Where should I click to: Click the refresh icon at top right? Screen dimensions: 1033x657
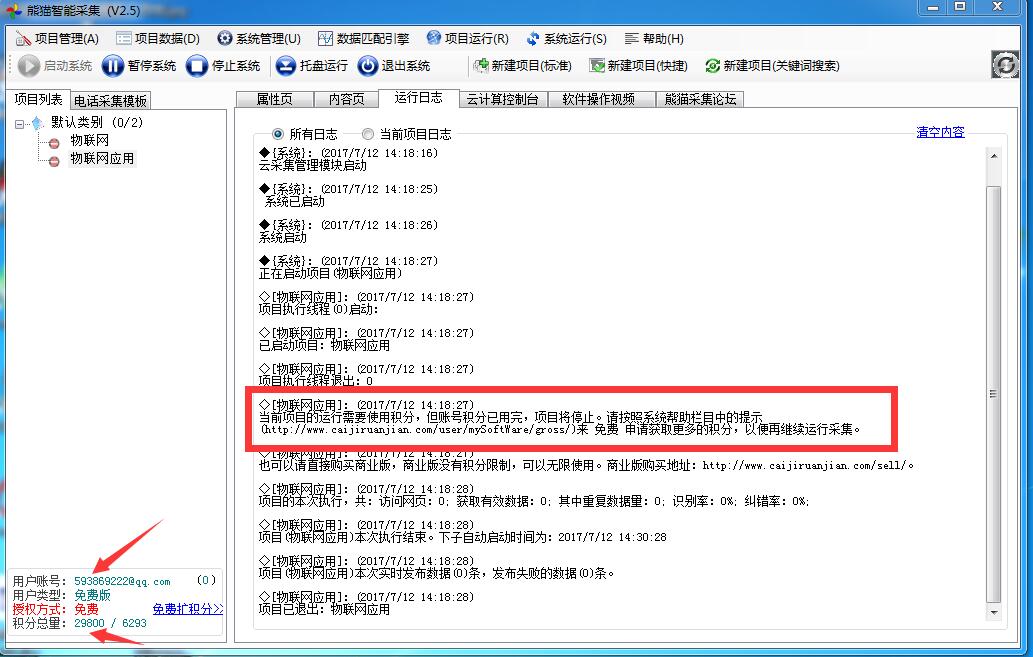1004,65
